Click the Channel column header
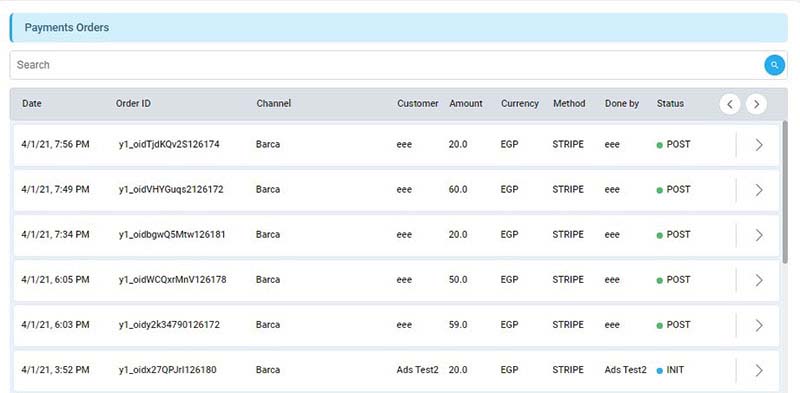Screen dimensions: 800x393 (273, 104)
